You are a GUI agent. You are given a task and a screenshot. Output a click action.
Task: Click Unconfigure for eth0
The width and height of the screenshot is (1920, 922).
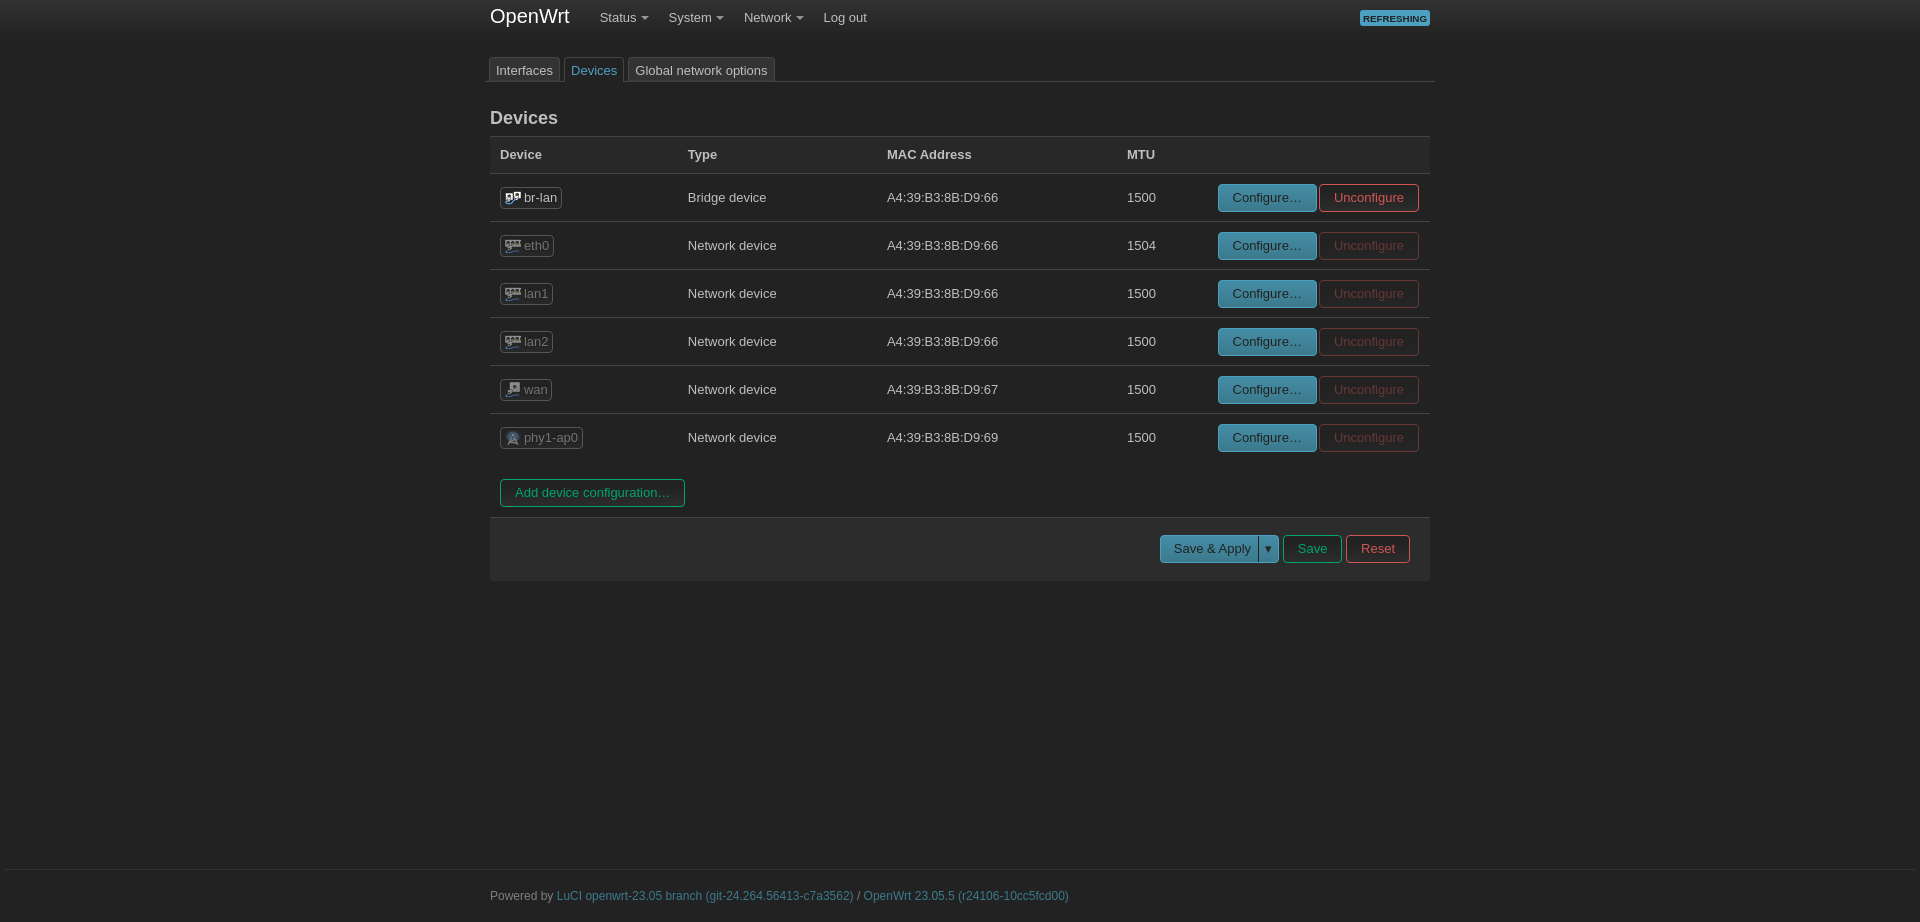(x=1369, y=246)
